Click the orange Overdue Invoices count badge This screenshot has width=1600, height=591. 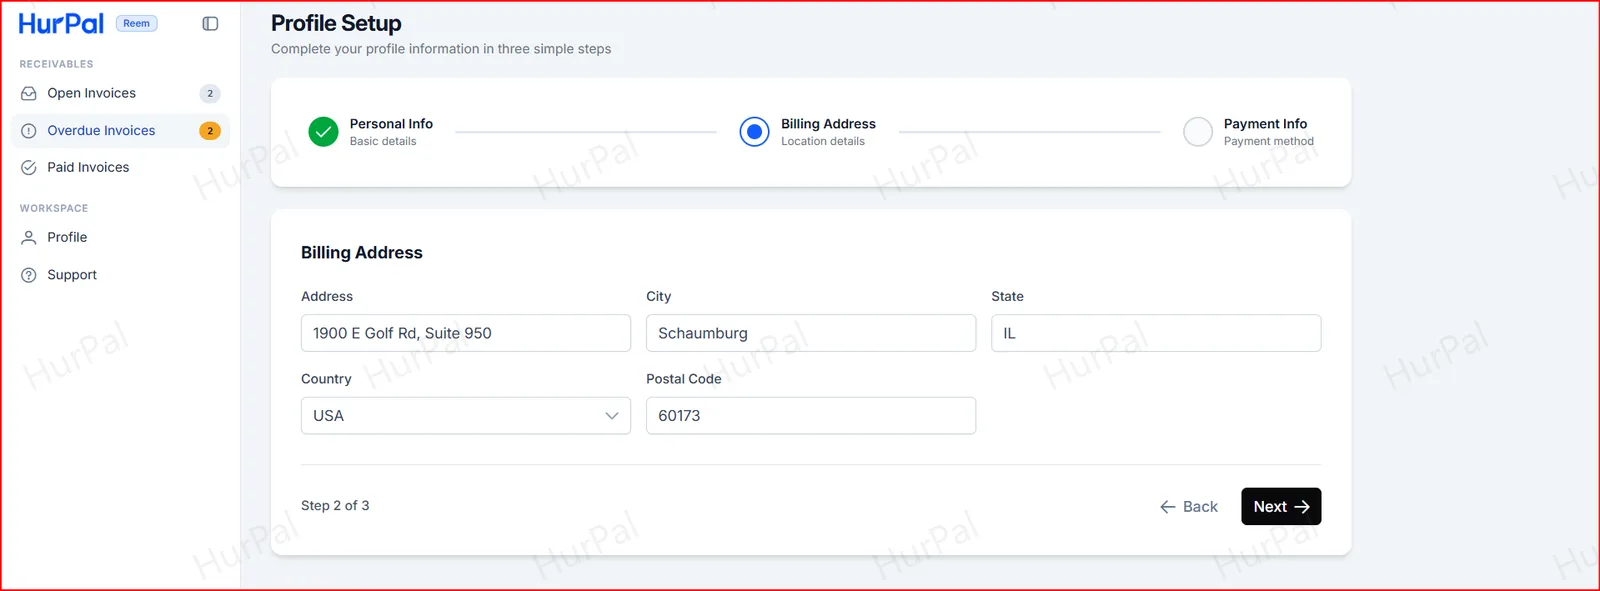point(210,131)
